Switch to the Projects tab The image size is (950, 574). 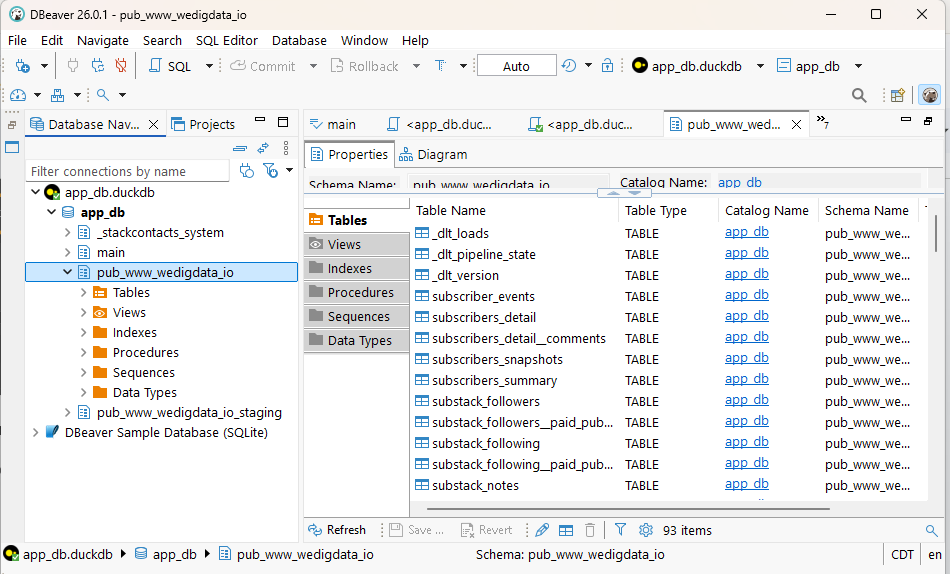pos(204,124)
